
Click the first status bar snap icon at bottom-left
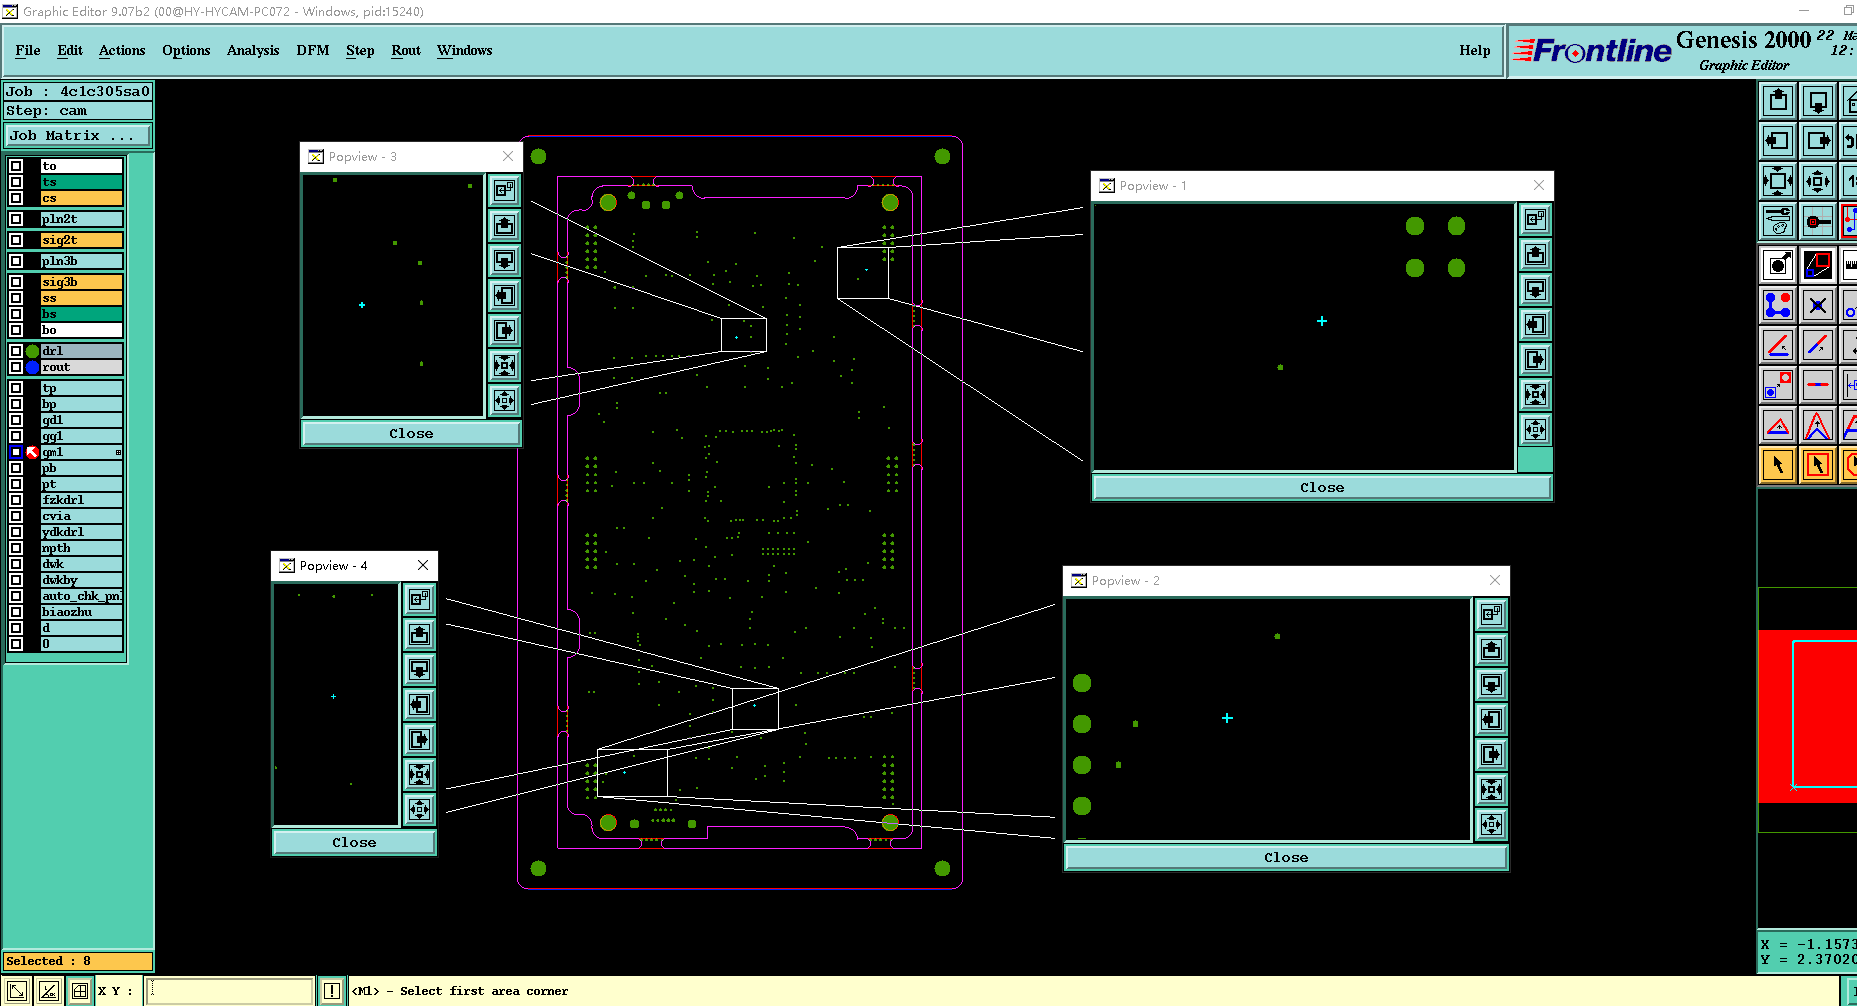coord(17,991)
